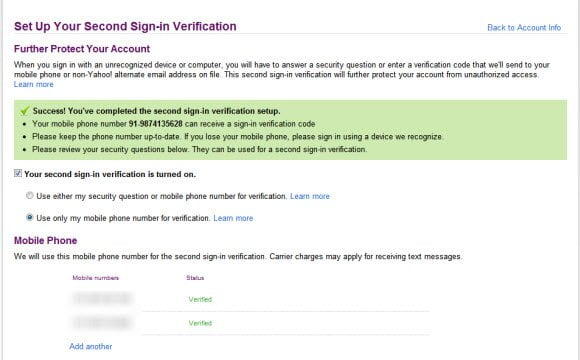Open Learn more beside mobile-only verification option
Screen dimensions: 580x360
point(233,218)
